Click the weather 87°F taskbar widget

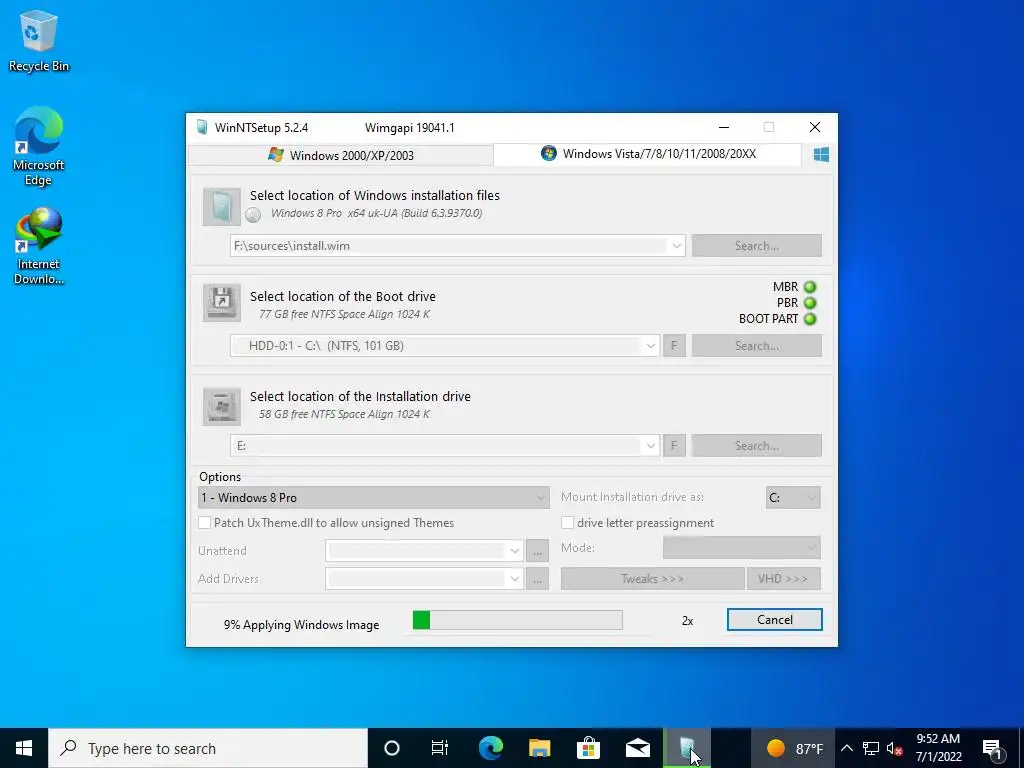[x=795, y=748]
